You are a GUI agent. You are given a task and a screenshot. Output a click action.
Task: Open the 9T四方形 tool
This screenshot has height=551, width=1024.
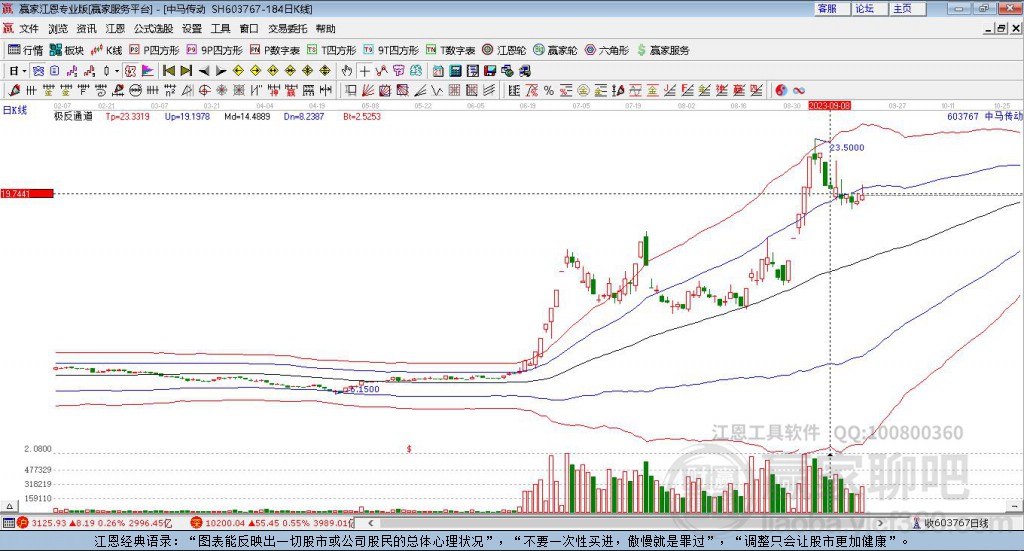click(391, 50)
